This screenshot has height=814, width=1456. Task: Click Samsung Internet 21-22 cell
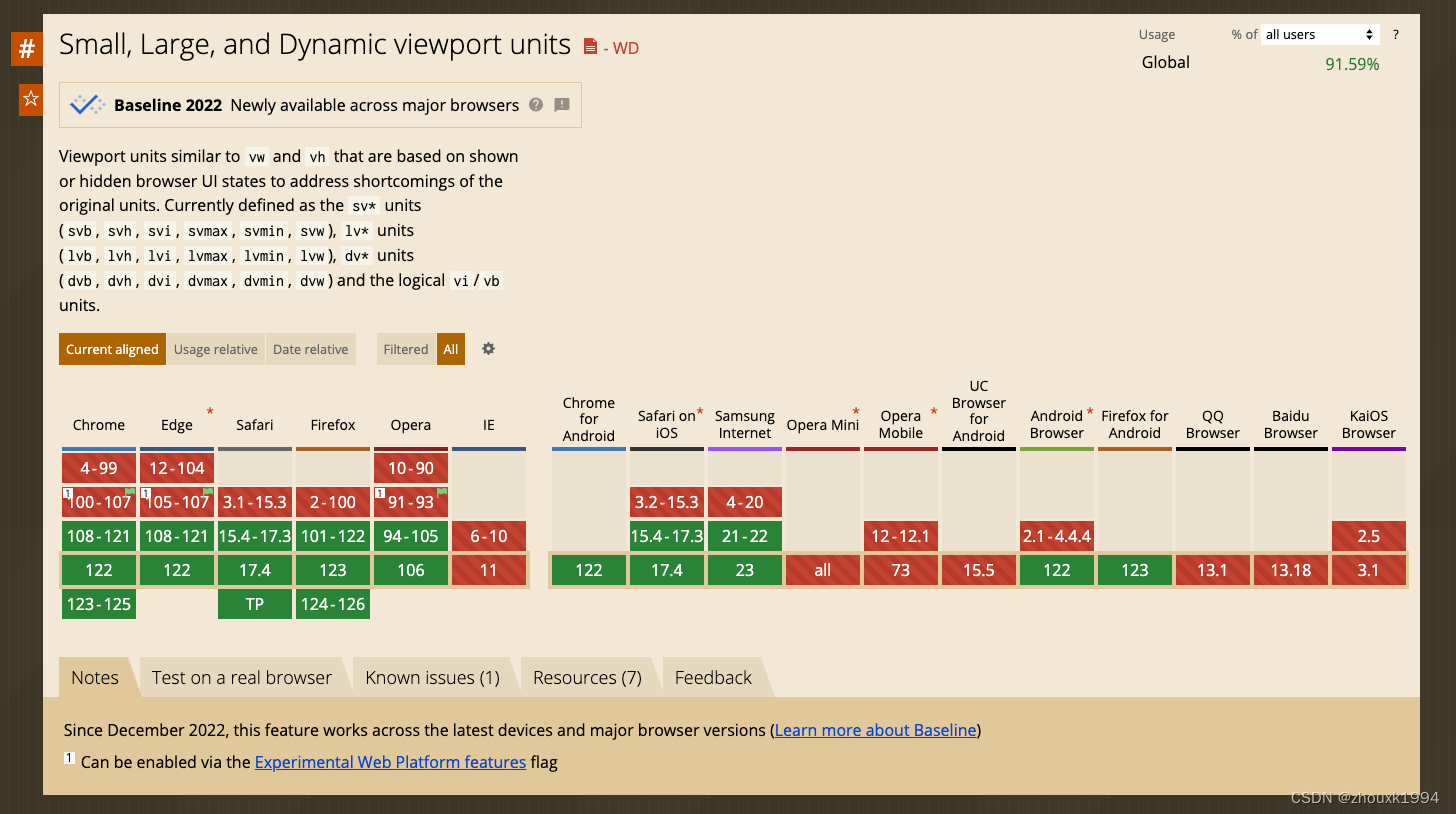click(x=745, y=536)
